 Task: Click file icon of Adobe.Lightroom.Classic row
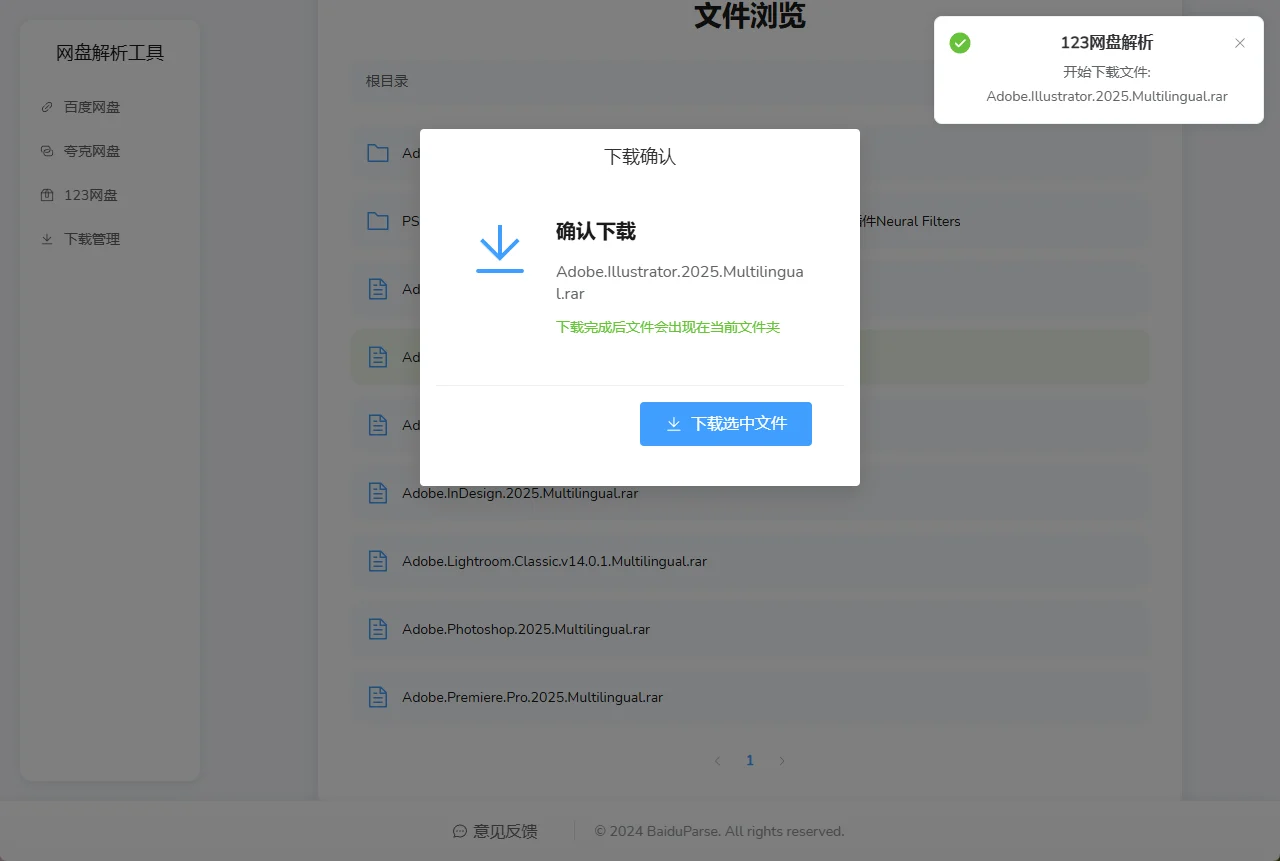click(378, 561)
